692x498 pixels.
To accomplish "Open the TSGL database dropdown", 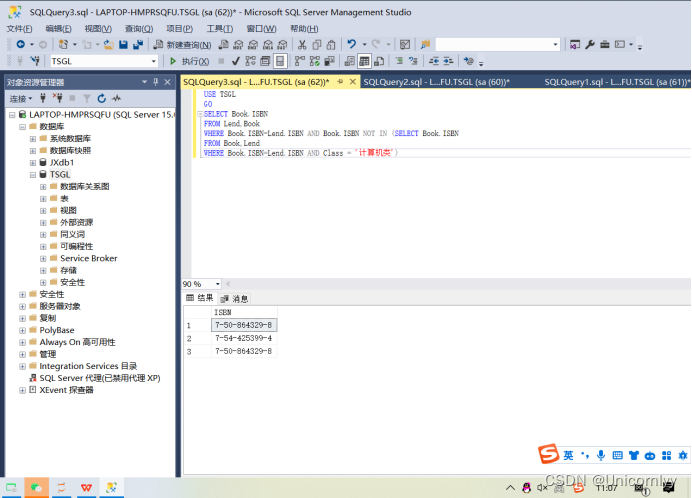I will pos(154,61).
